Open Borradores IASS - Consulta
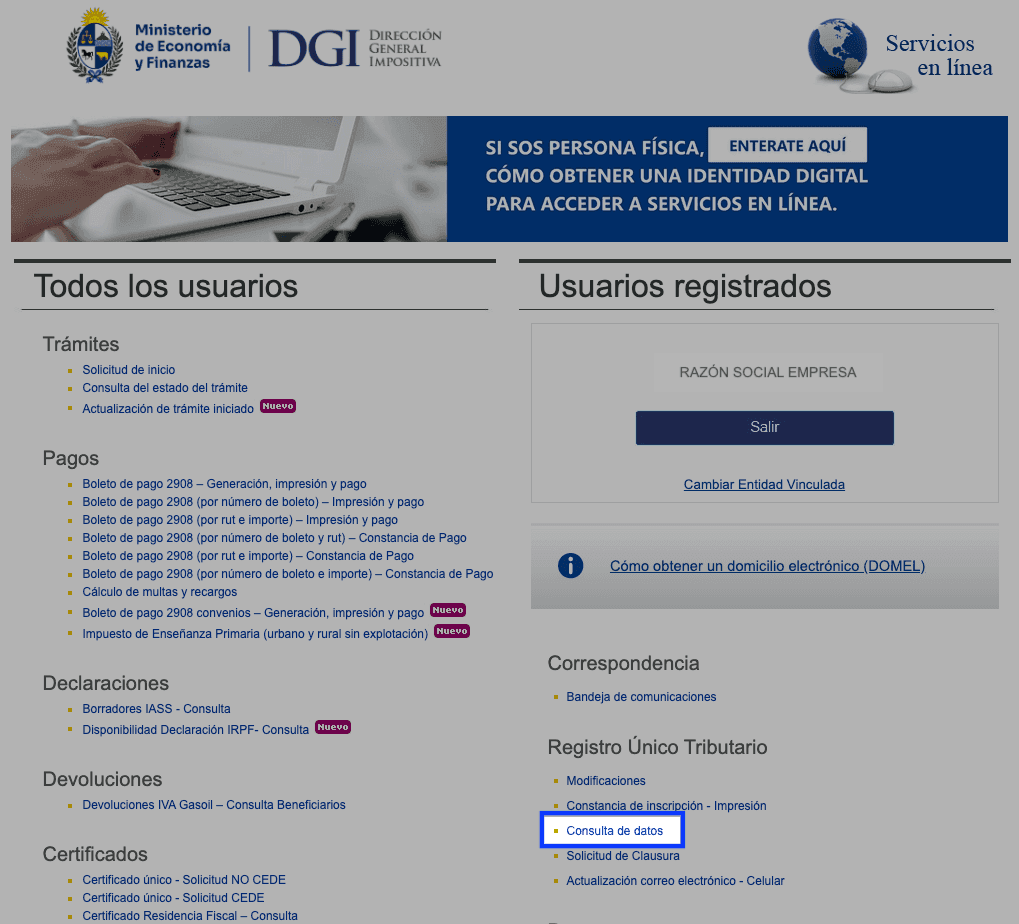The image size is (1019, 924). (156, 709)
